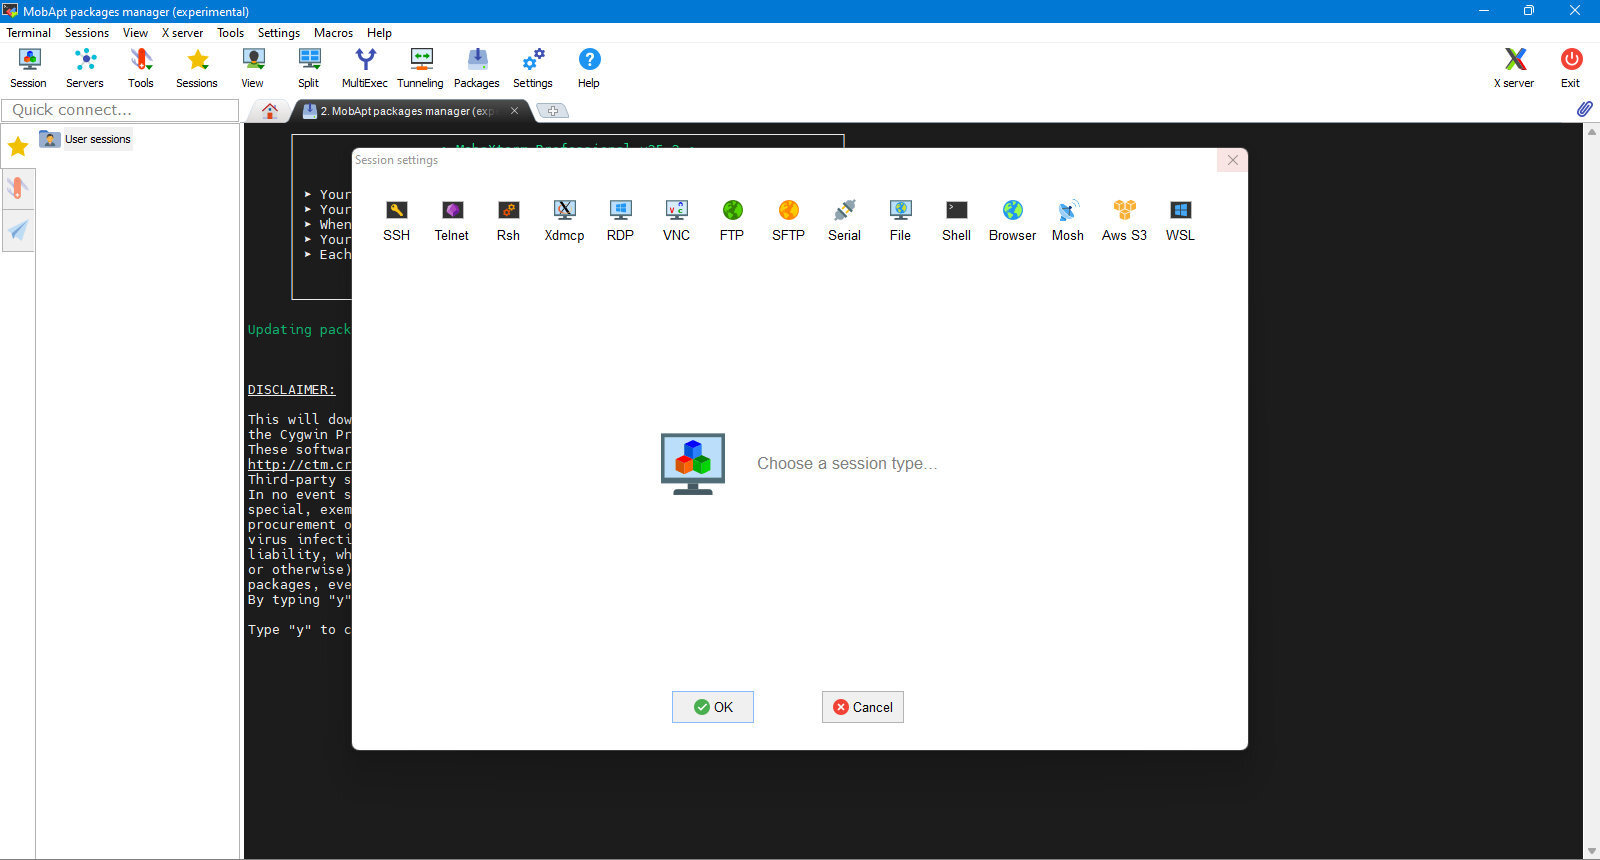This screenshot has height=860, width=1600.
Task: Click the Help toolbar icon
Action: [589, 69]
